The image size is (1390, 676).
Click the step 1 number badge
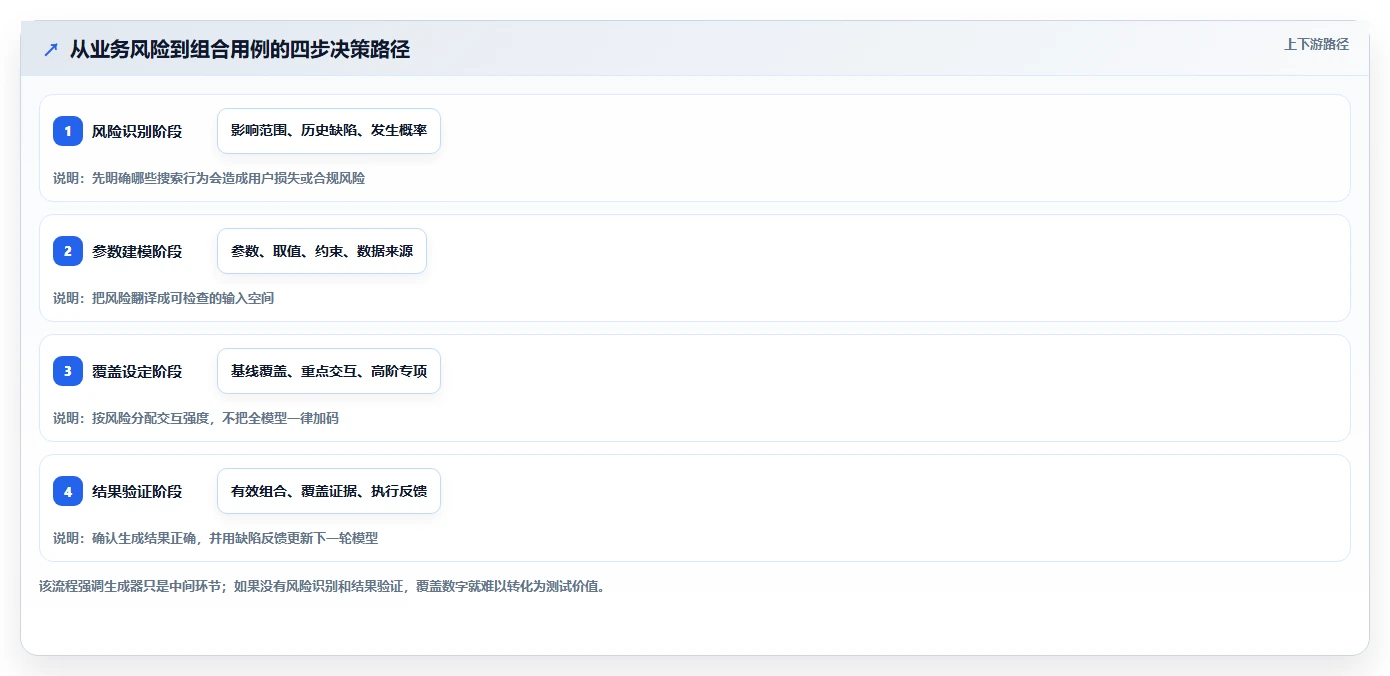68,131
